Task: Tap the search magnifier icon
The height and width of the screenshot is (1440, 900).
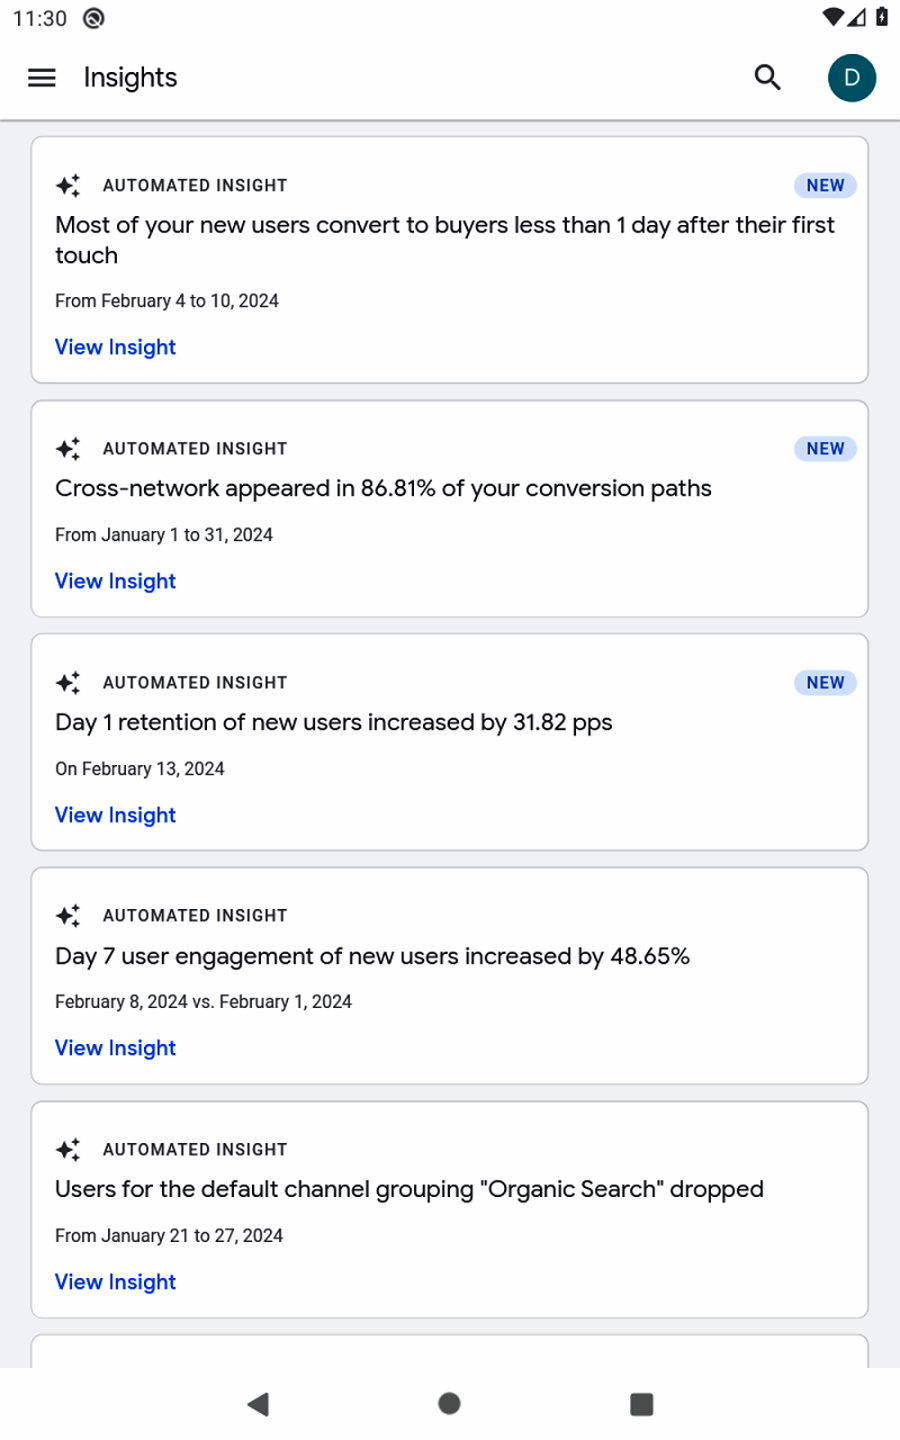Action: pos(767,78)
